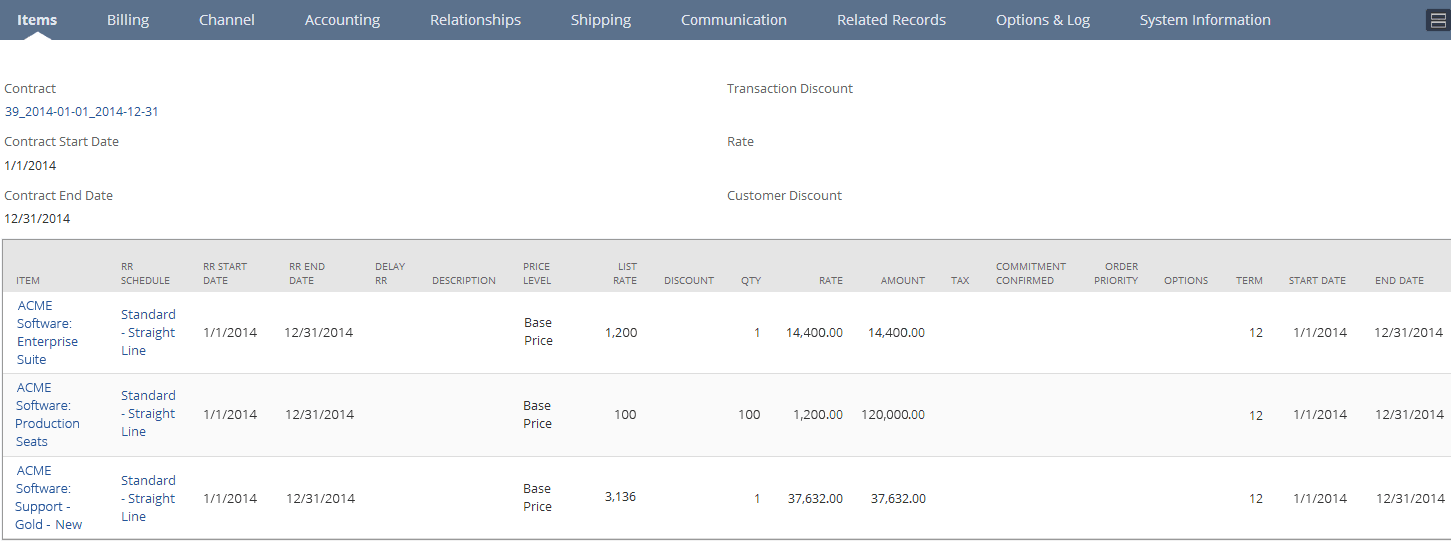Go to the Shipping tab
Screen dimensions: 1451x542
tap(601, 20)
